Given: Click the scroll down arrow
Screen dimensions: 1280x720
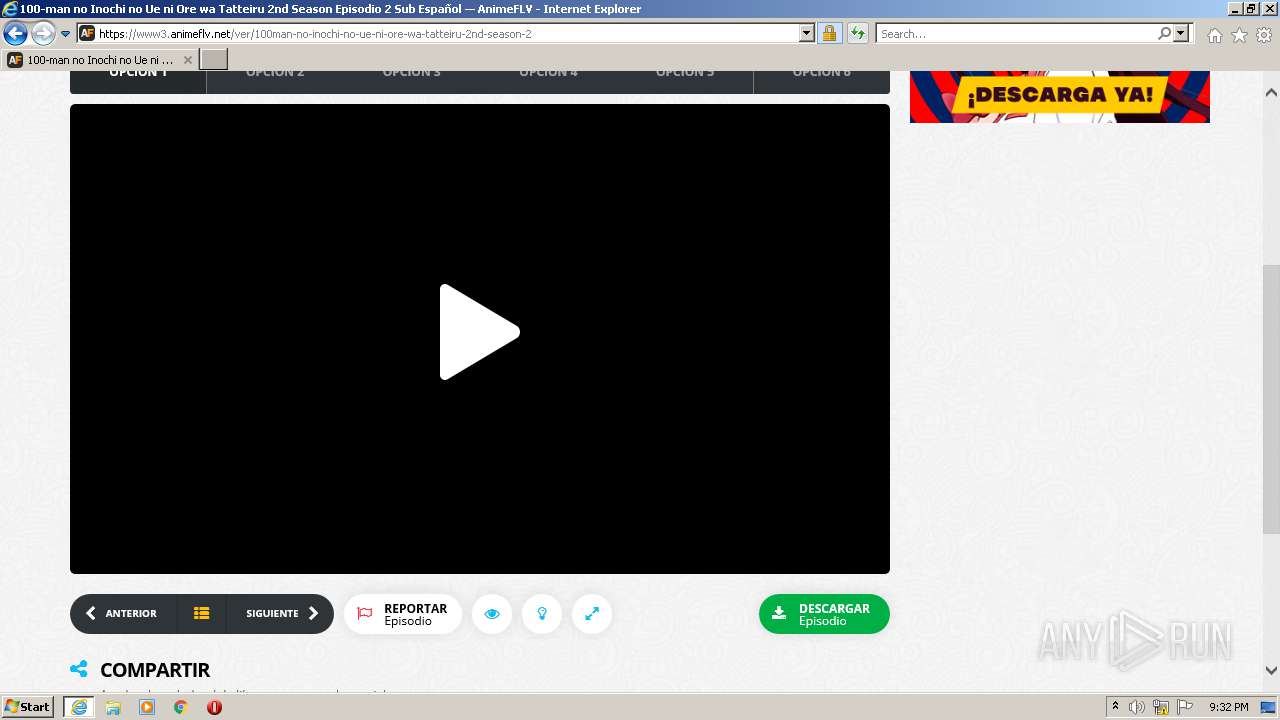Looking at the screenshot, I should coord(1271,671).
